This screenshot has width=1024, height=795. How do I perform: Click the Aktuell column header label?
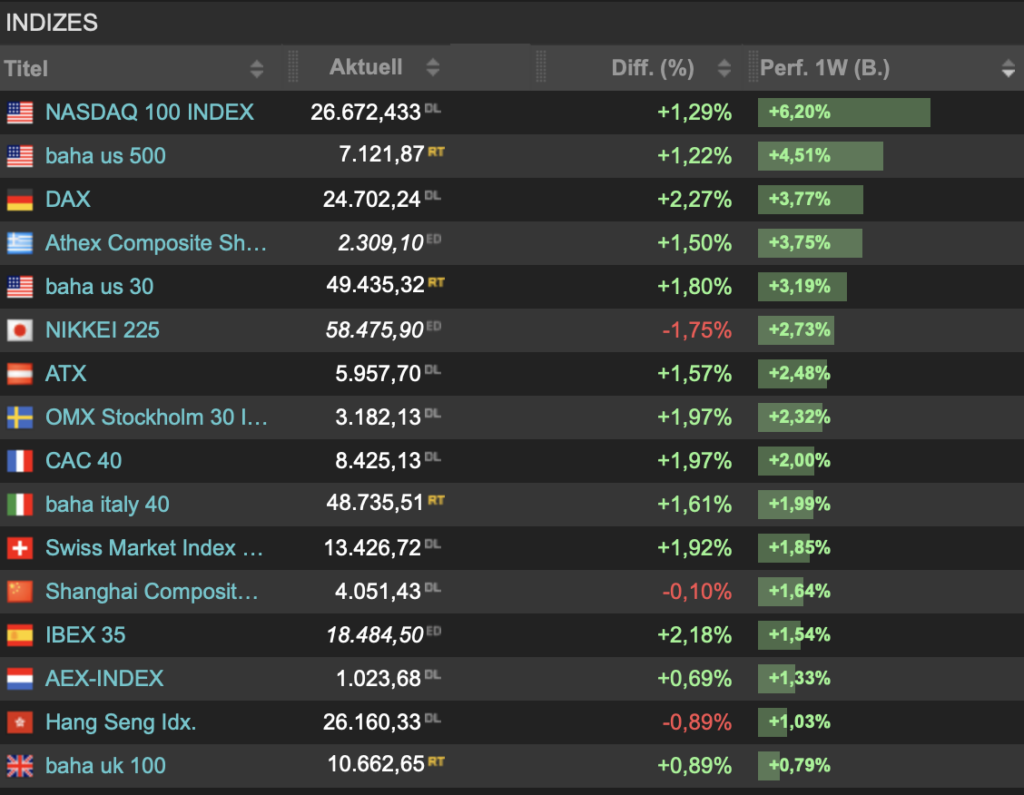click(x=366, y=68)
